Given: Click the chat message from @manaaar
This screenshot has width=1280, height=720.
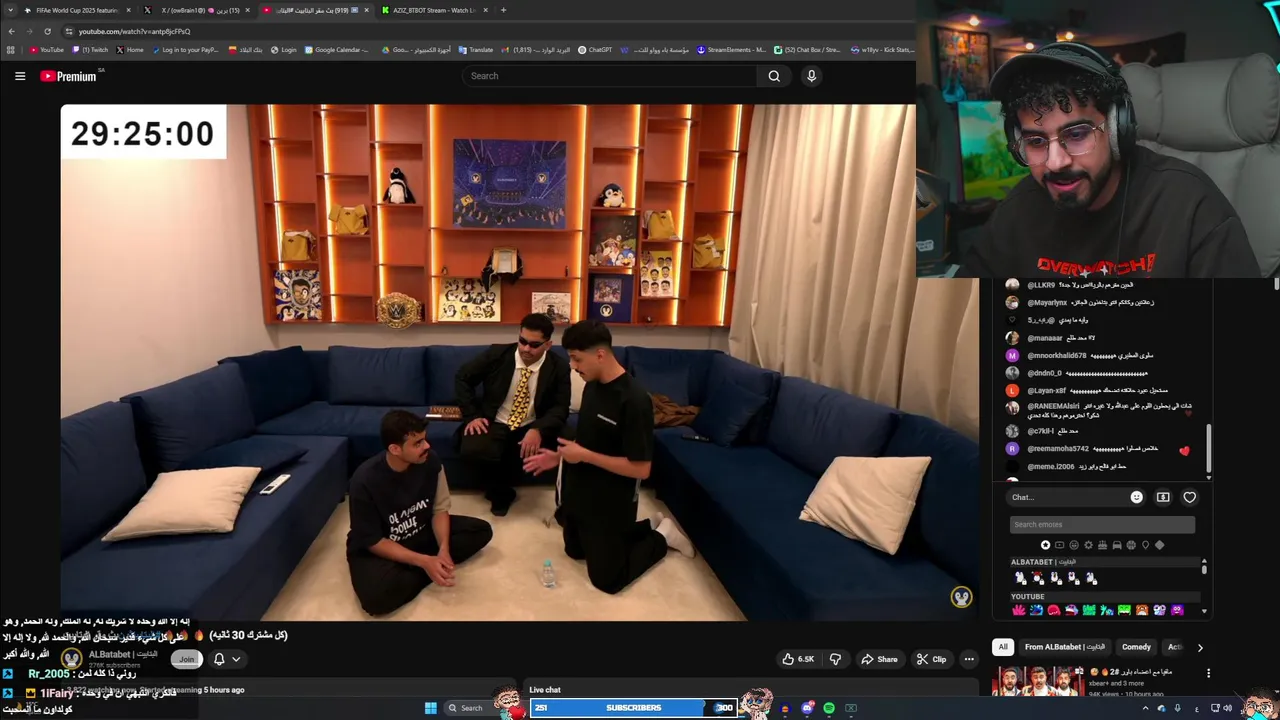Looking at the screenshot, I should click(x=1061, y=338).
